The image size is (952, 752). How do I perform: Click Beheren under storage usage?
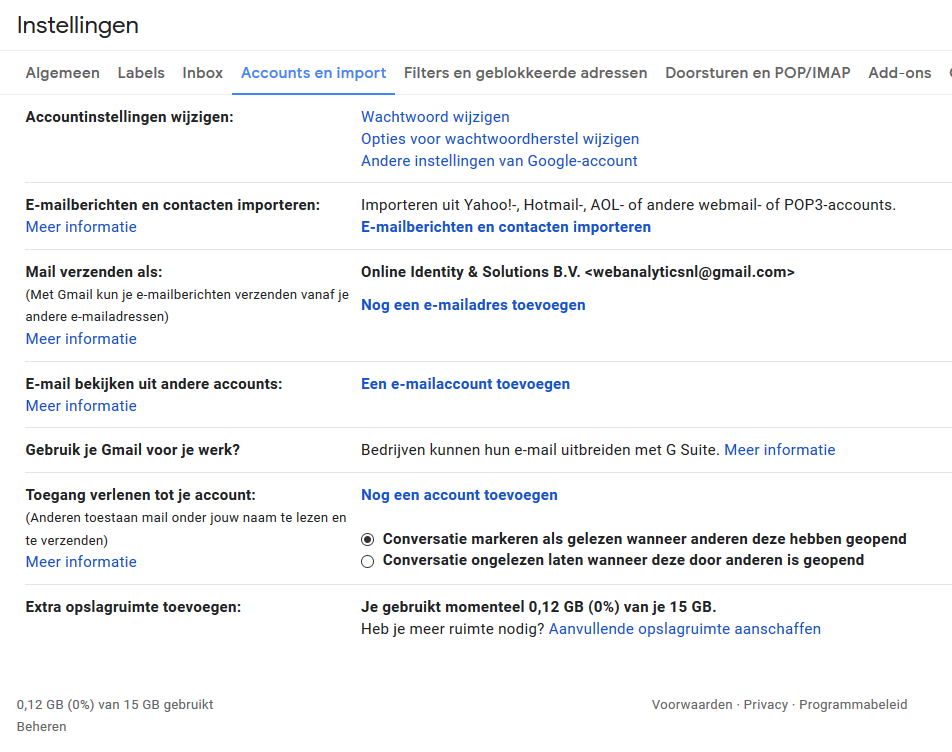41,727
